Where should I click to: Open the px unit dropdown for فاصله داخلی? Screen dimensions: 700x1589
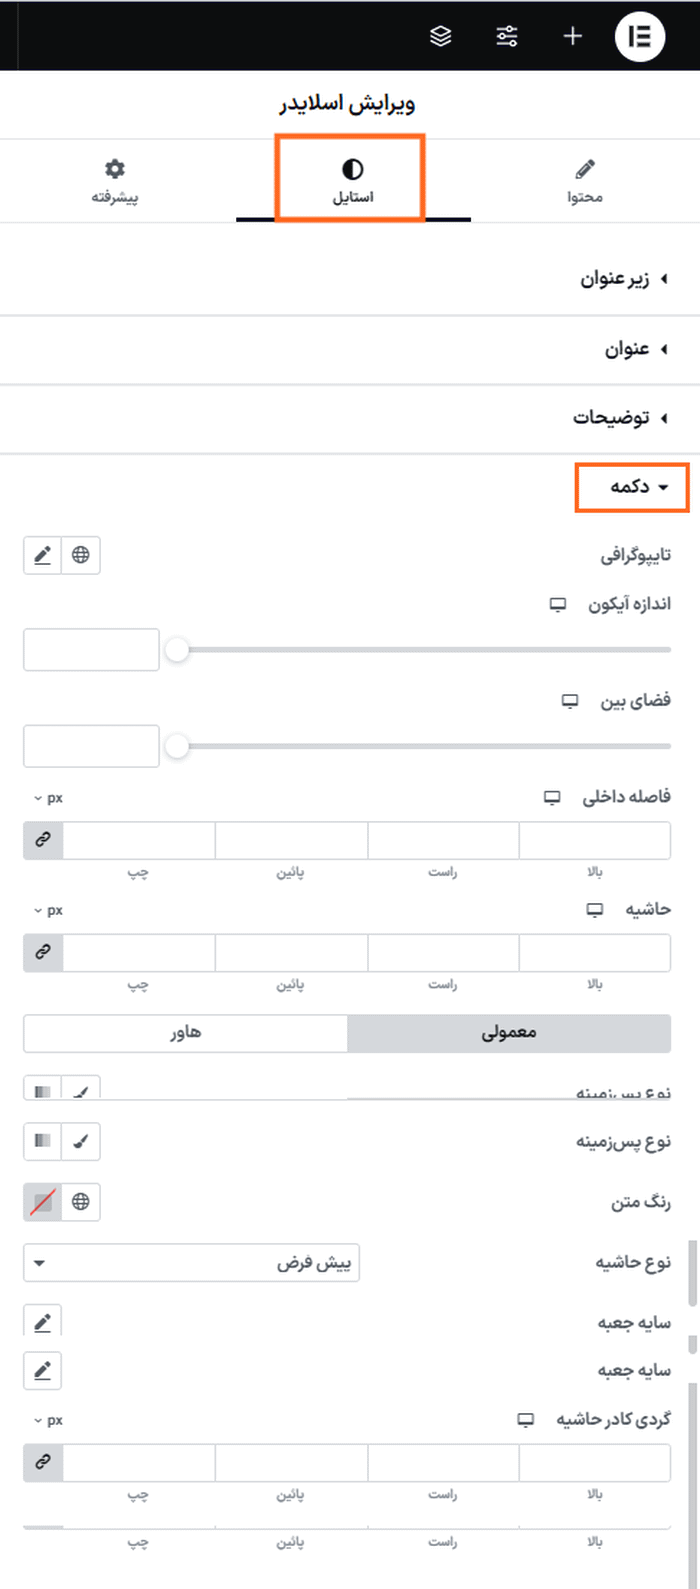pos(50,798)
